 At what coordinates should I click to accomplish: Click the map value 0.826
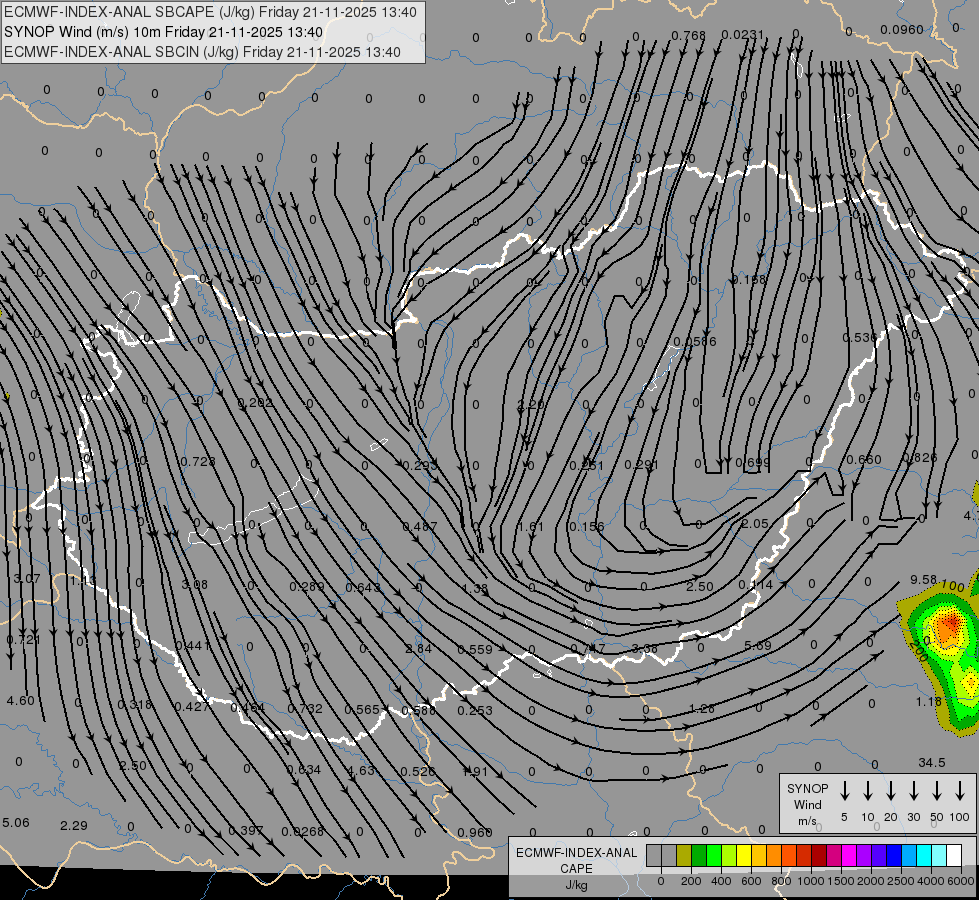click(x=920, y=458)
